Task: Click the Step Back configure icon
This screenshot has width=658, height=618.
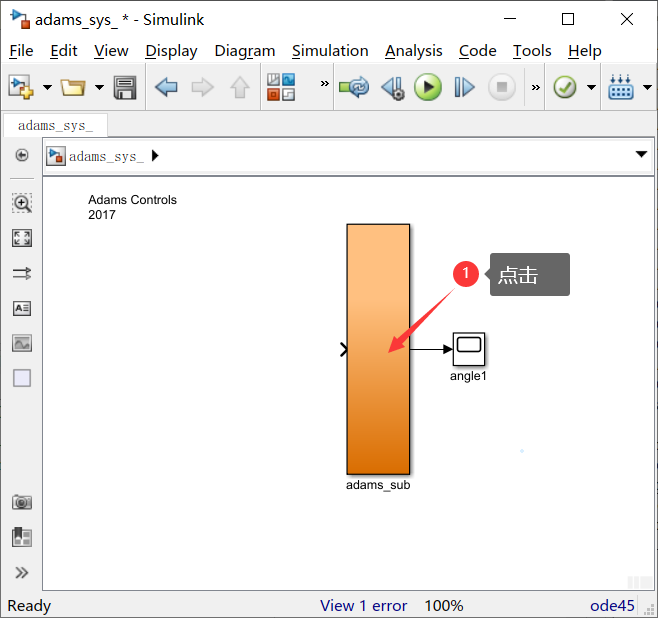Action: [x=393, y=88]
